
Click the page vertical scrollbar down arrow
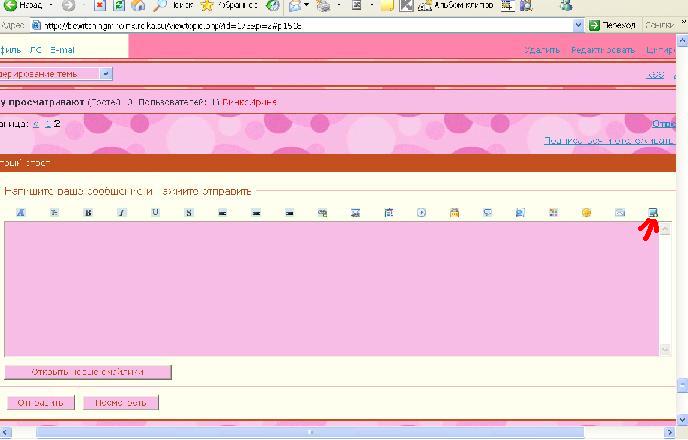682,420
